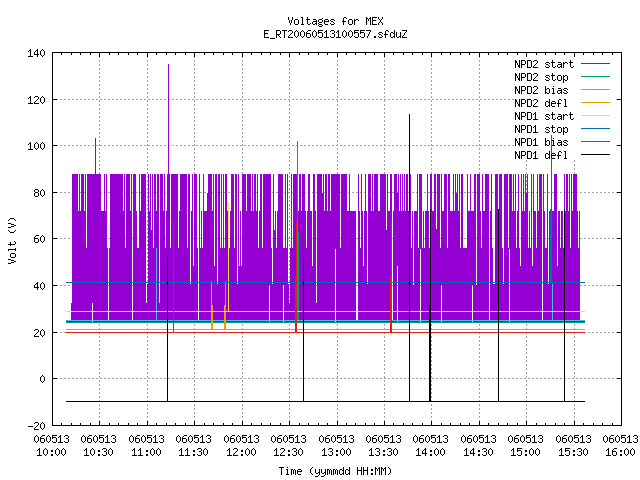Click the x-axis tick label 15:30
This screenshot has width=640, height=480.
pos(573,453)
